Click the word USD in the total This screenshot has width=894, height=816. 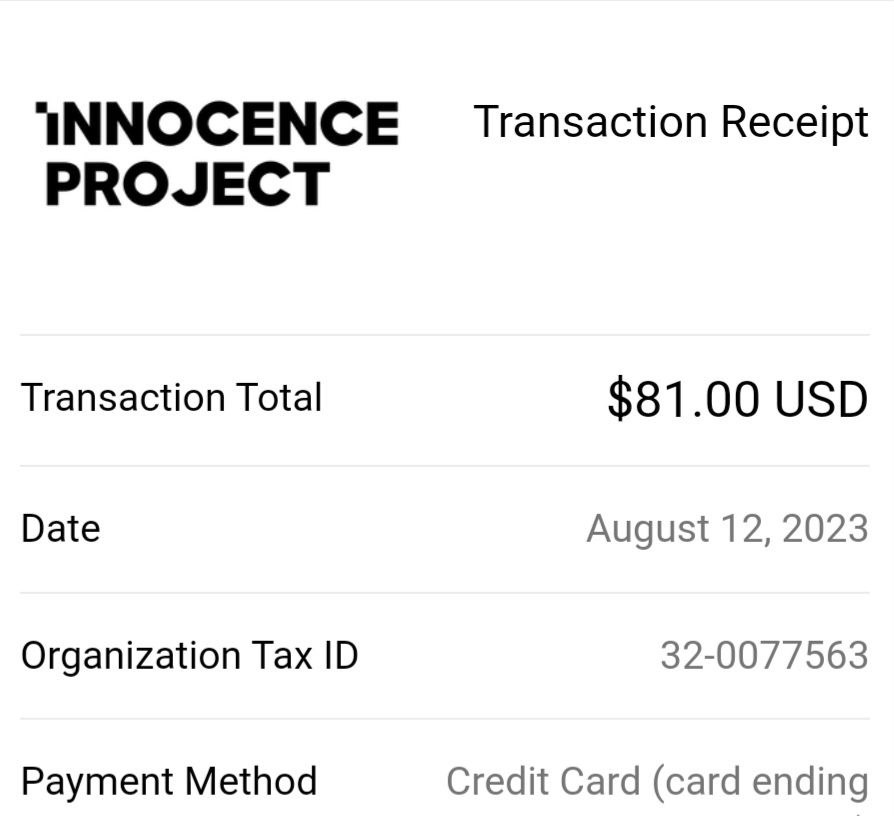[x=821, y=399]
